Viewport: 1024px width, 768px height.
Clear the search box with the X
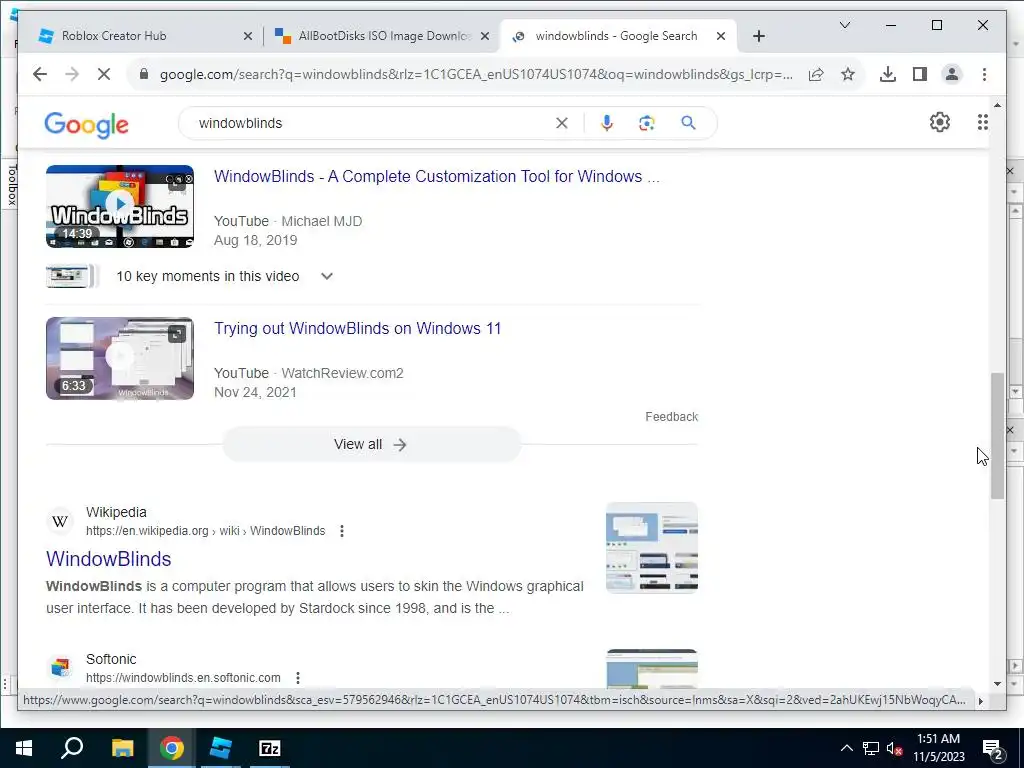tap(562, 123)
